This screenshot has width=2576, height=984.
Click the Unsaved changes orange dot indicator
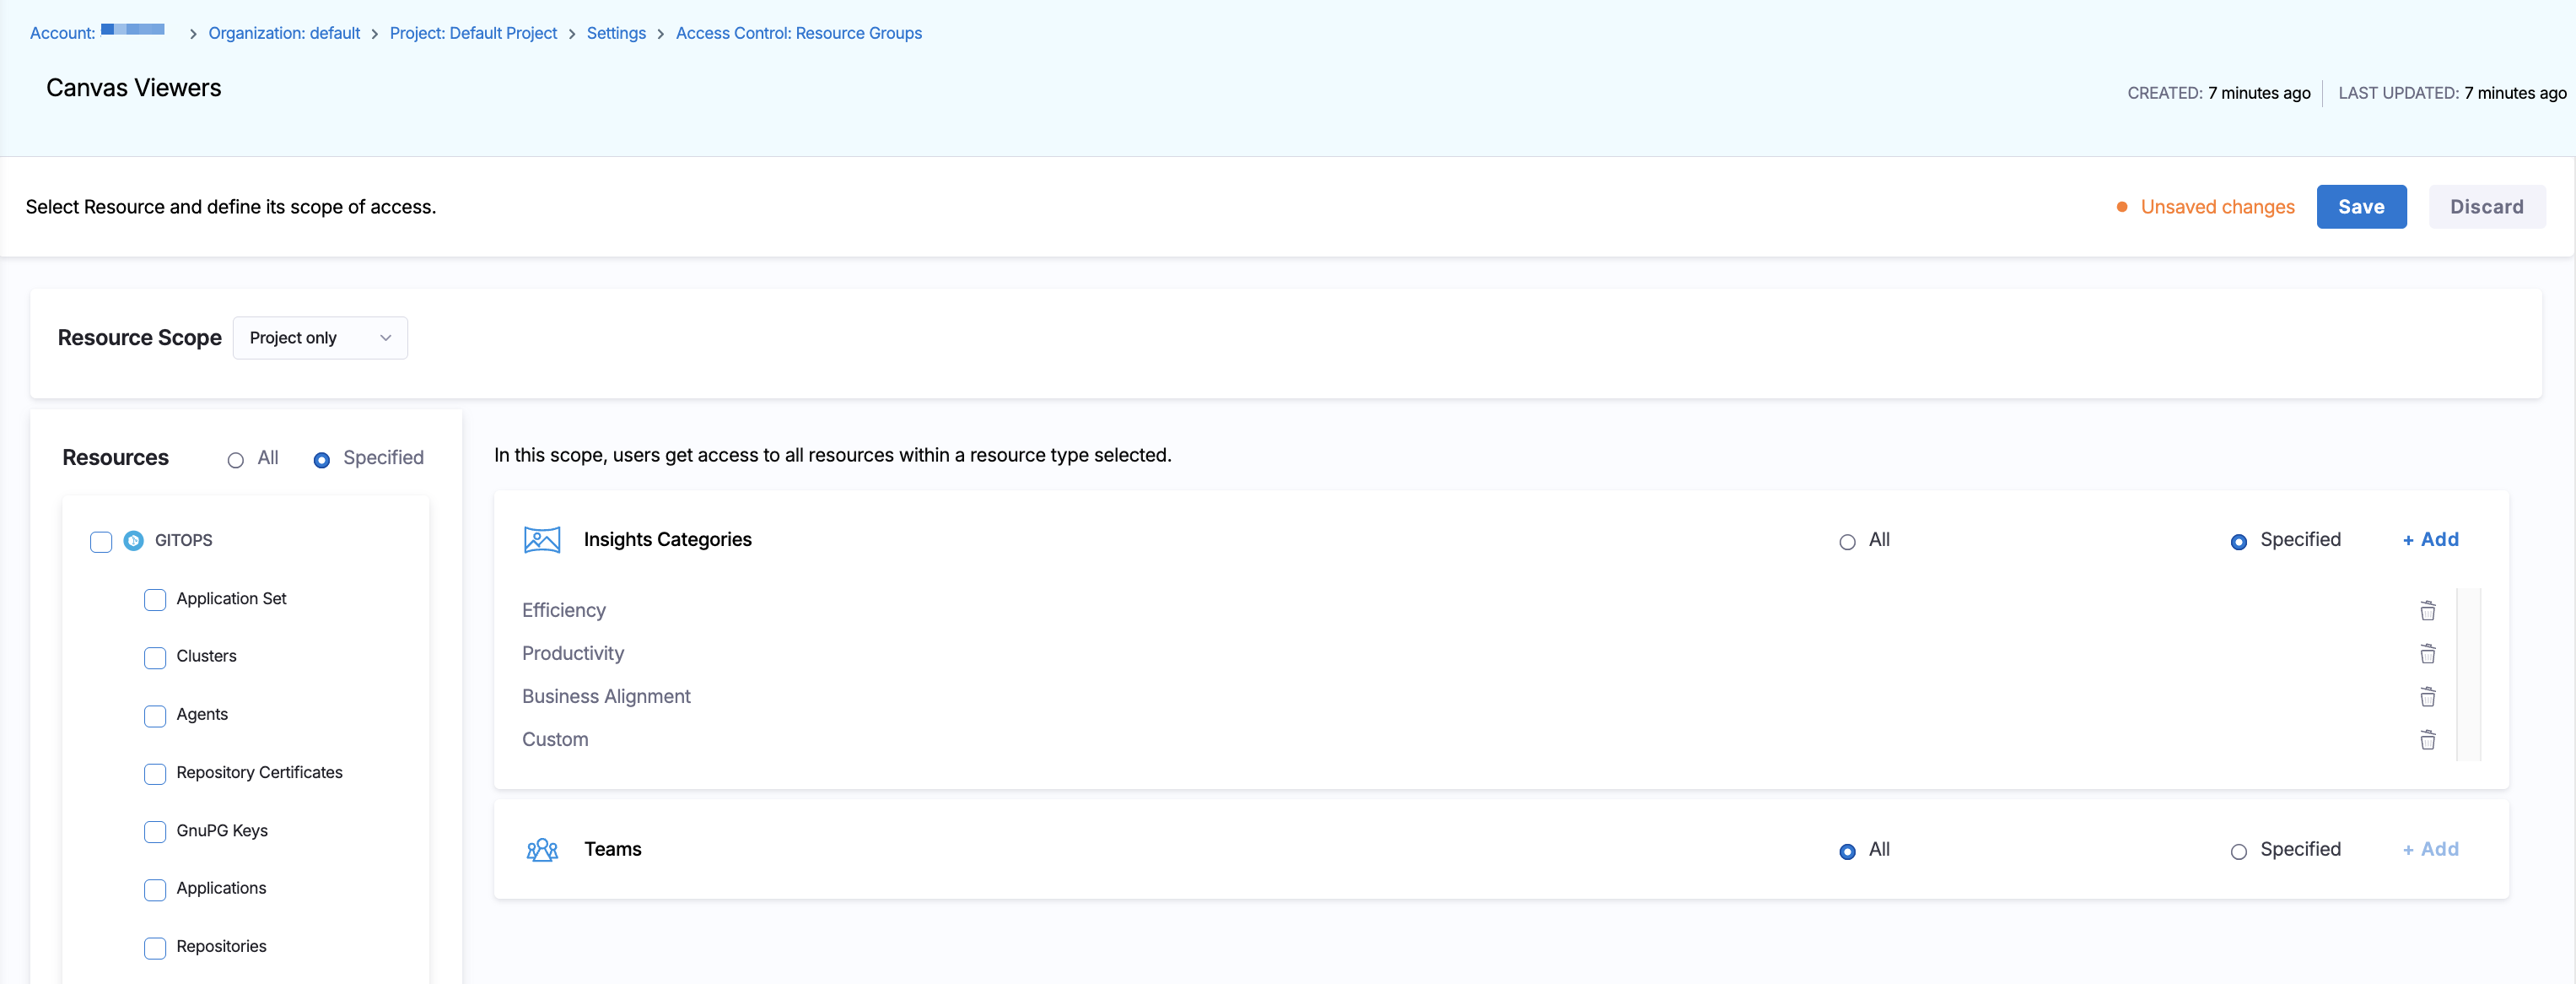coord(2121,207)
